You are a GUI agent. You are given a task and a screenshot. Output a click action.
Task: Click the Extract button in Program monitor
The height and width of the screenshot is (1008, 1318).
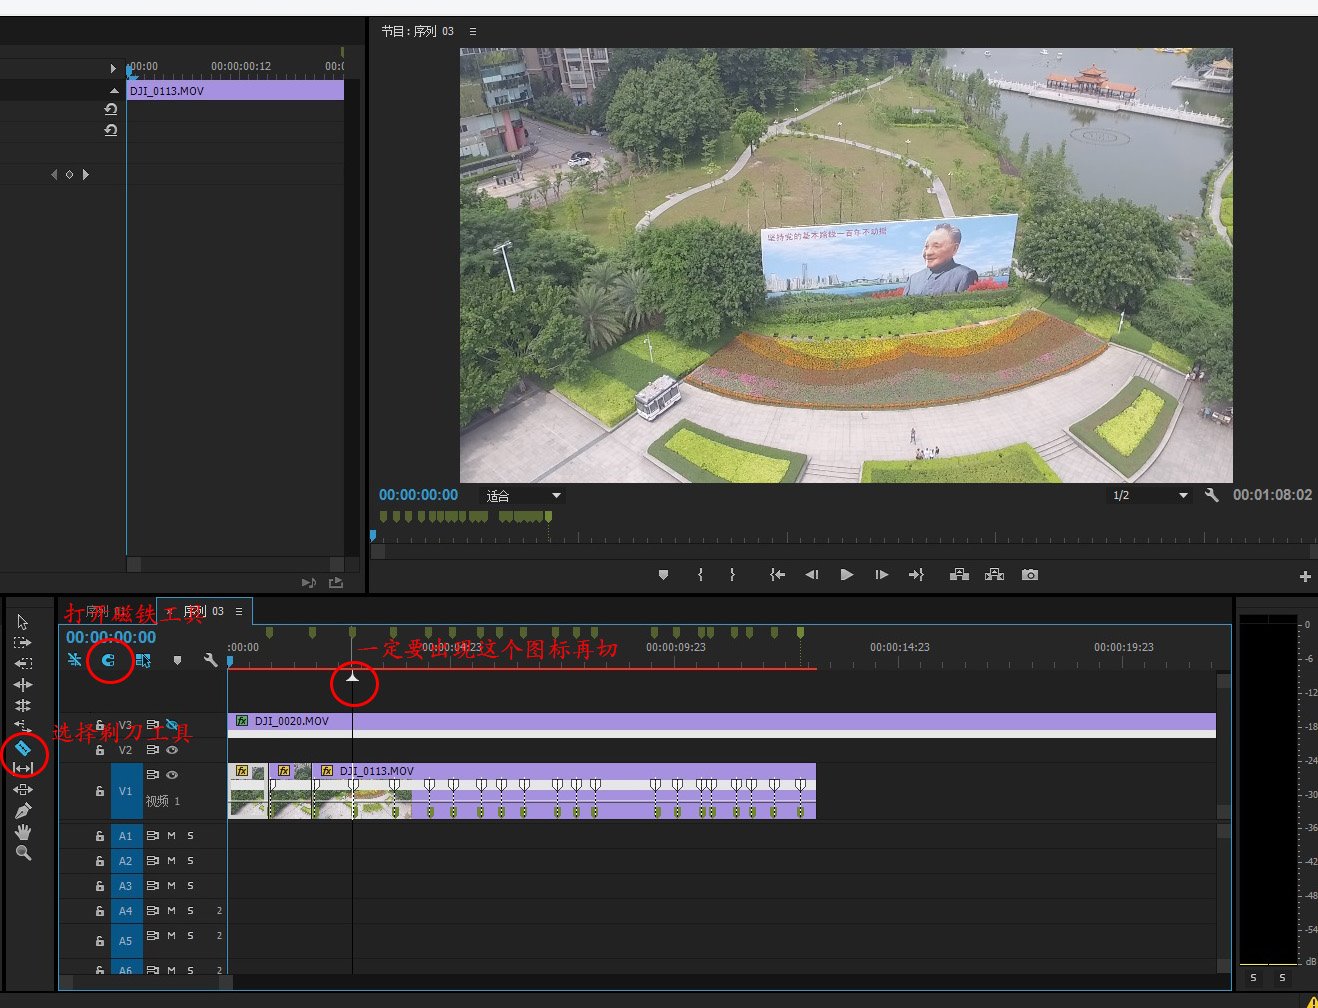click(994, 575)
